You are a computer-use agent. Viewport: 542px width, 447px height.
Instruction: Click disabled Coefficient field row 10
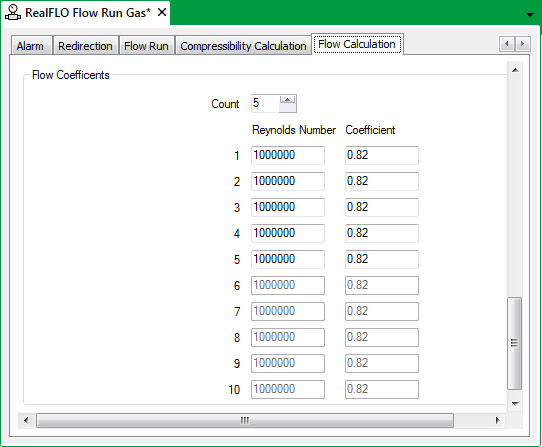click(x=382, y=389)
